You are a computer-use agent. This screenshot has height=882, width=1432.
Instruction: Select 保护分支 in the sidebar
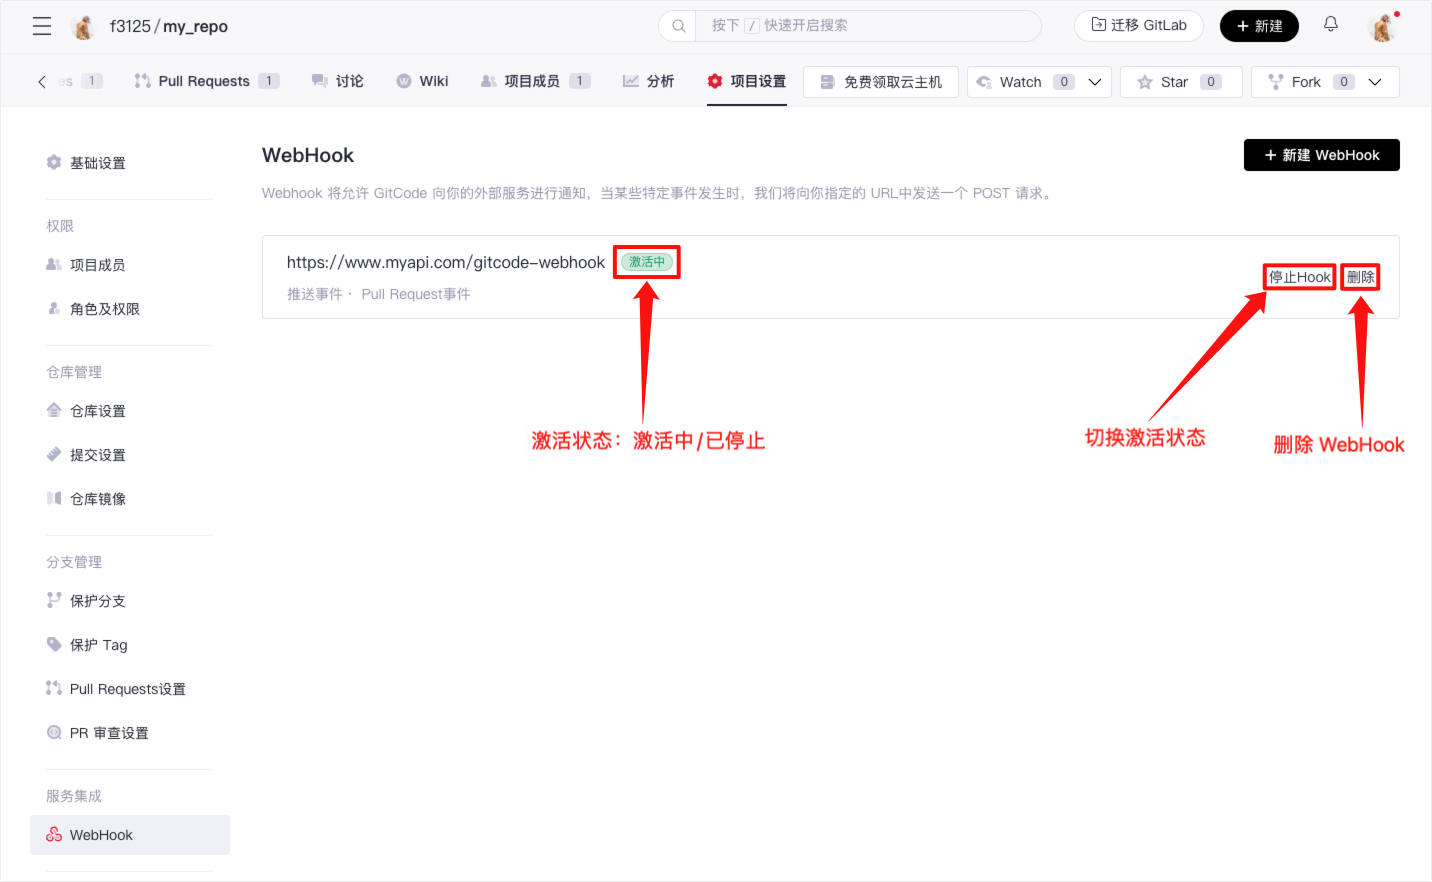(x=97, y=601)
